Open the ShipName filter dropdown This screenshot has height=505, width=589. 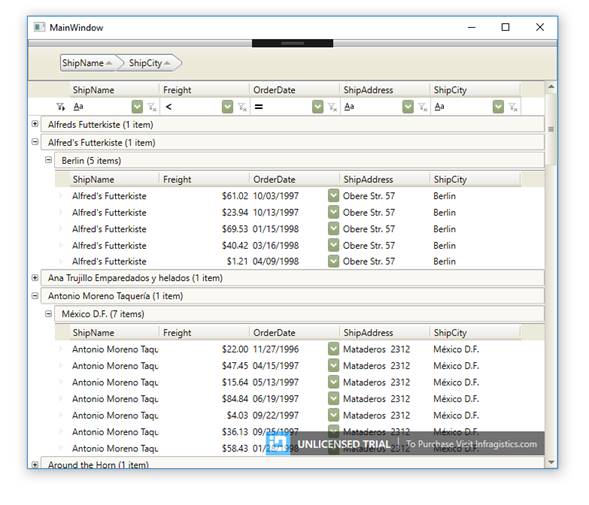(x=137, y=107)
